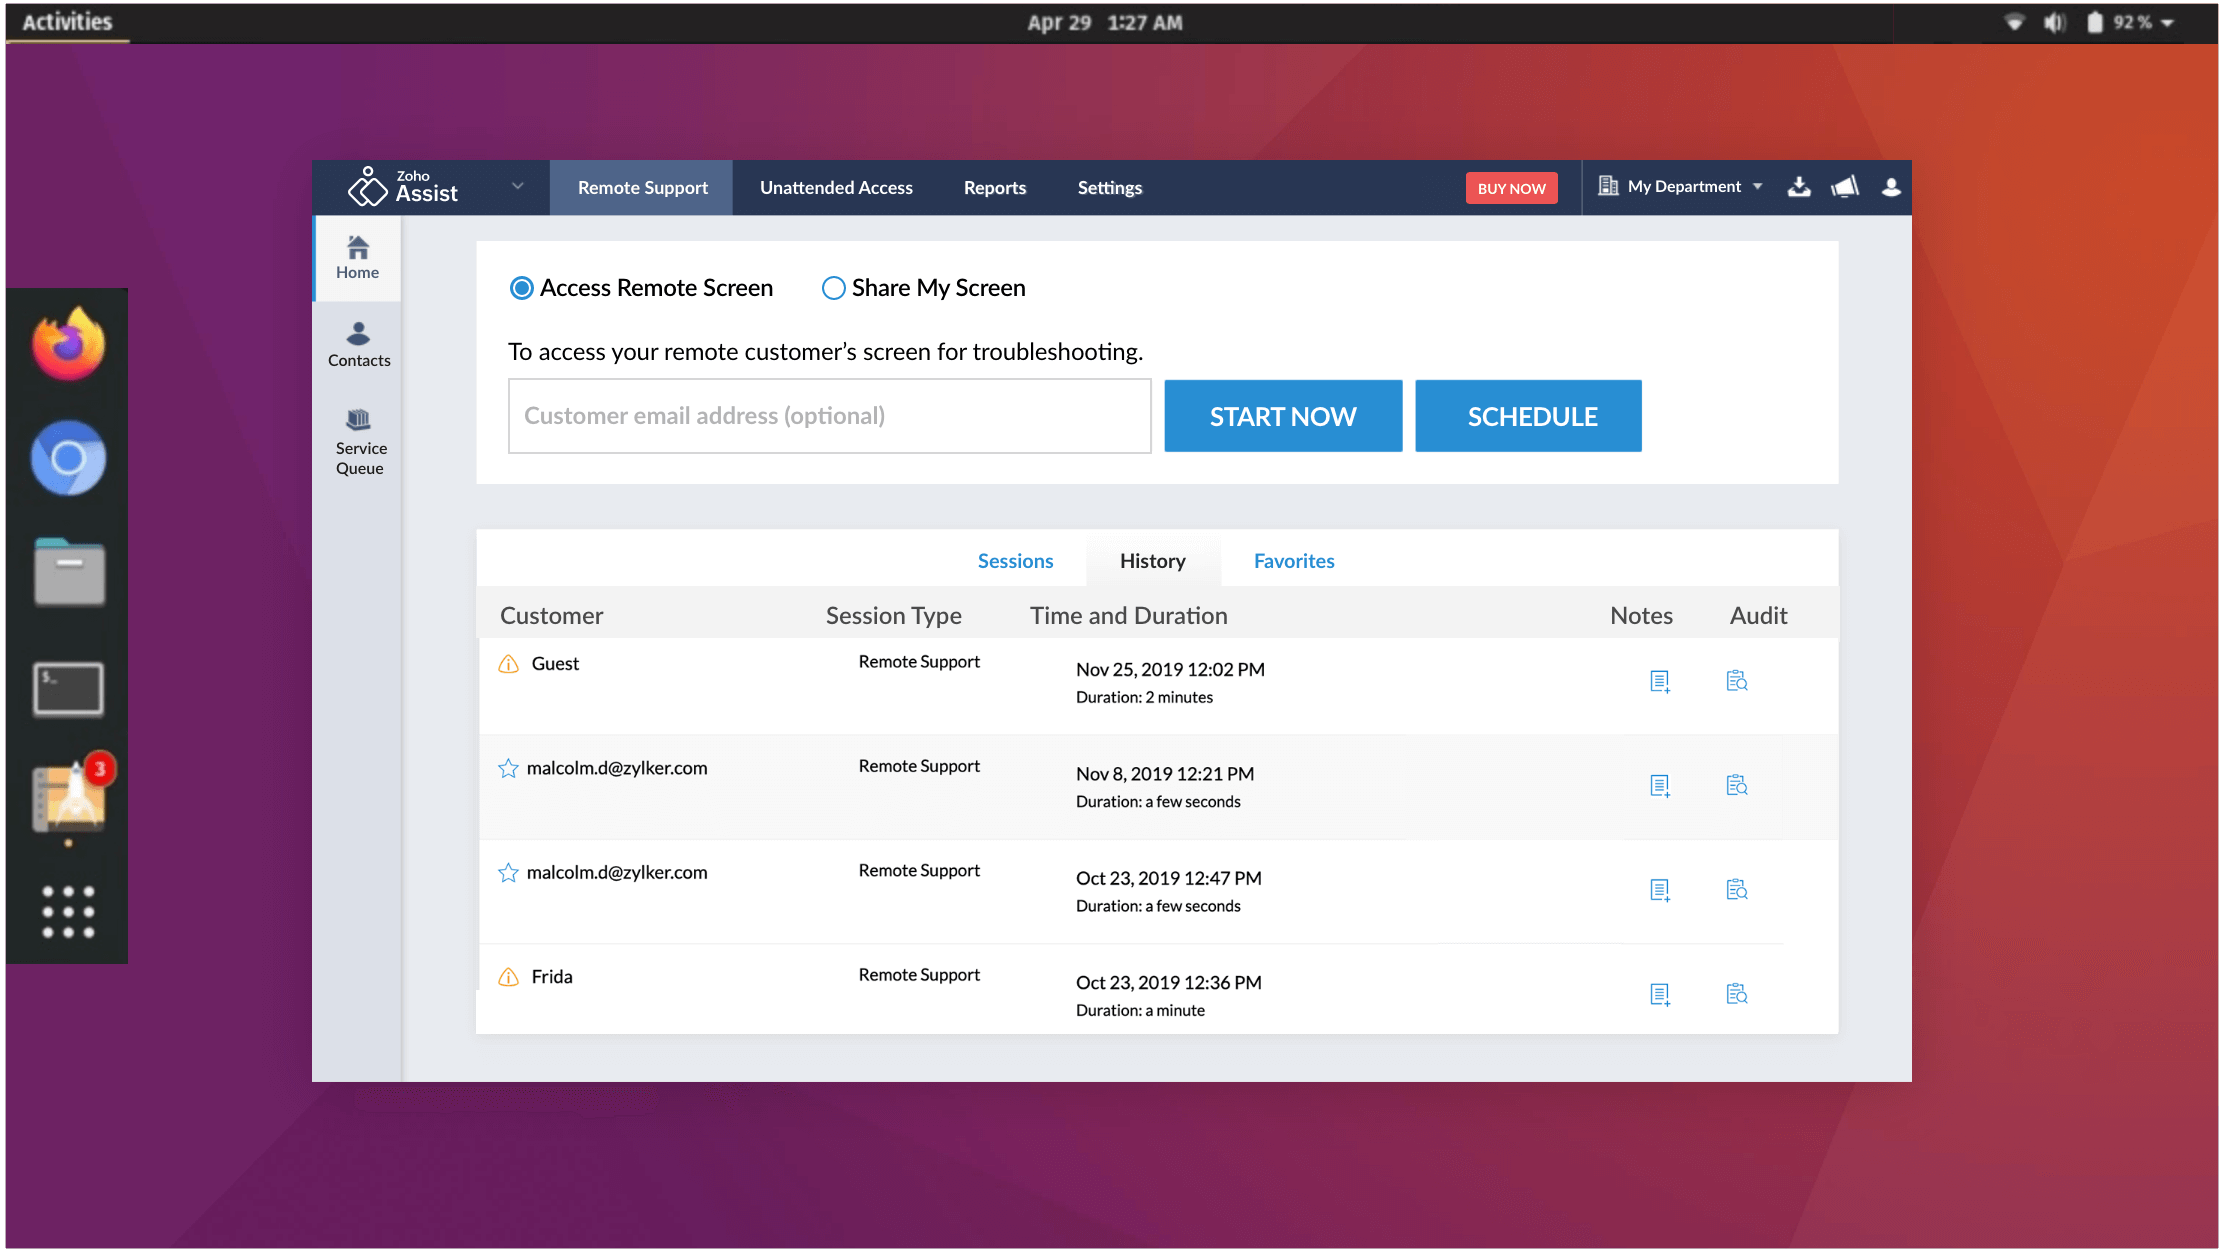Click Notes icon for malcolm.d@zylker.com Nov 8
The image size is (2222, 1252).
coord(1660,785)
